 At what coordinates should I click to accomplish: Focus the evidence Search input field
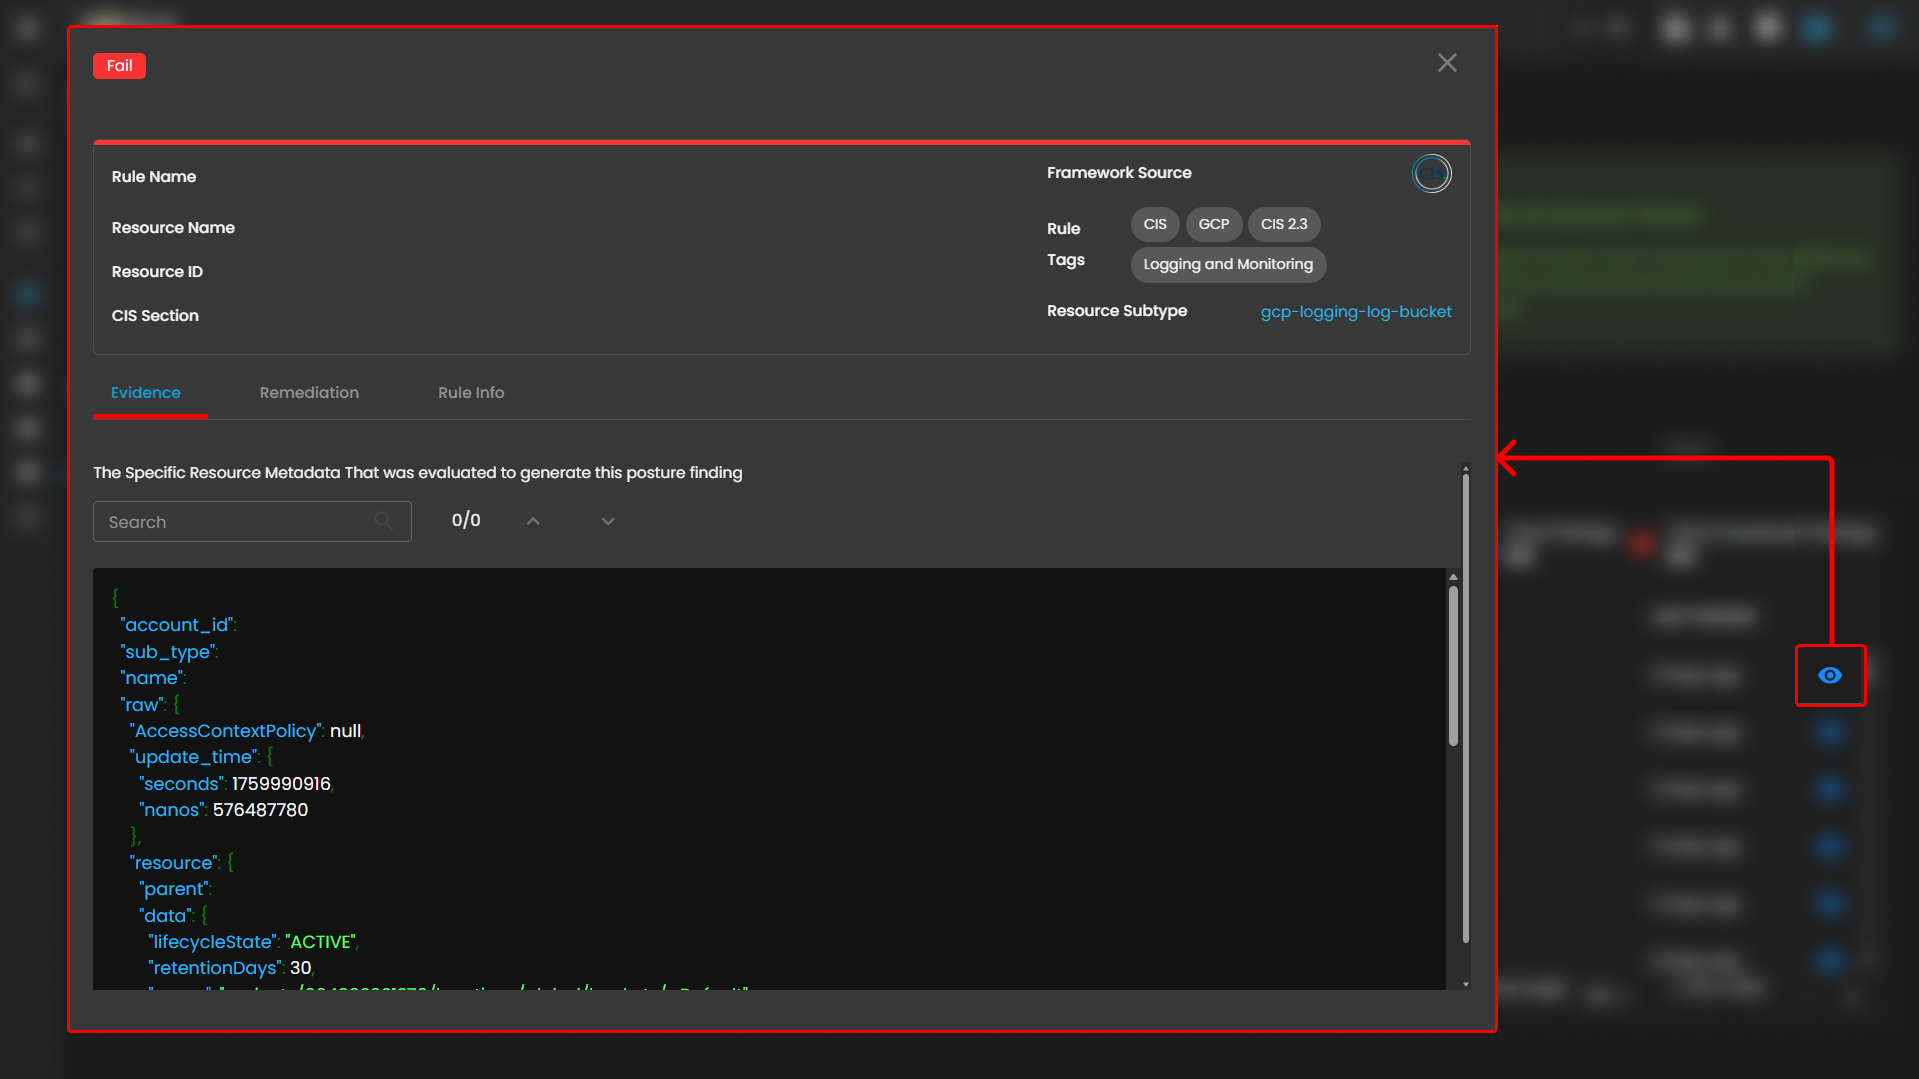(235, 522)
